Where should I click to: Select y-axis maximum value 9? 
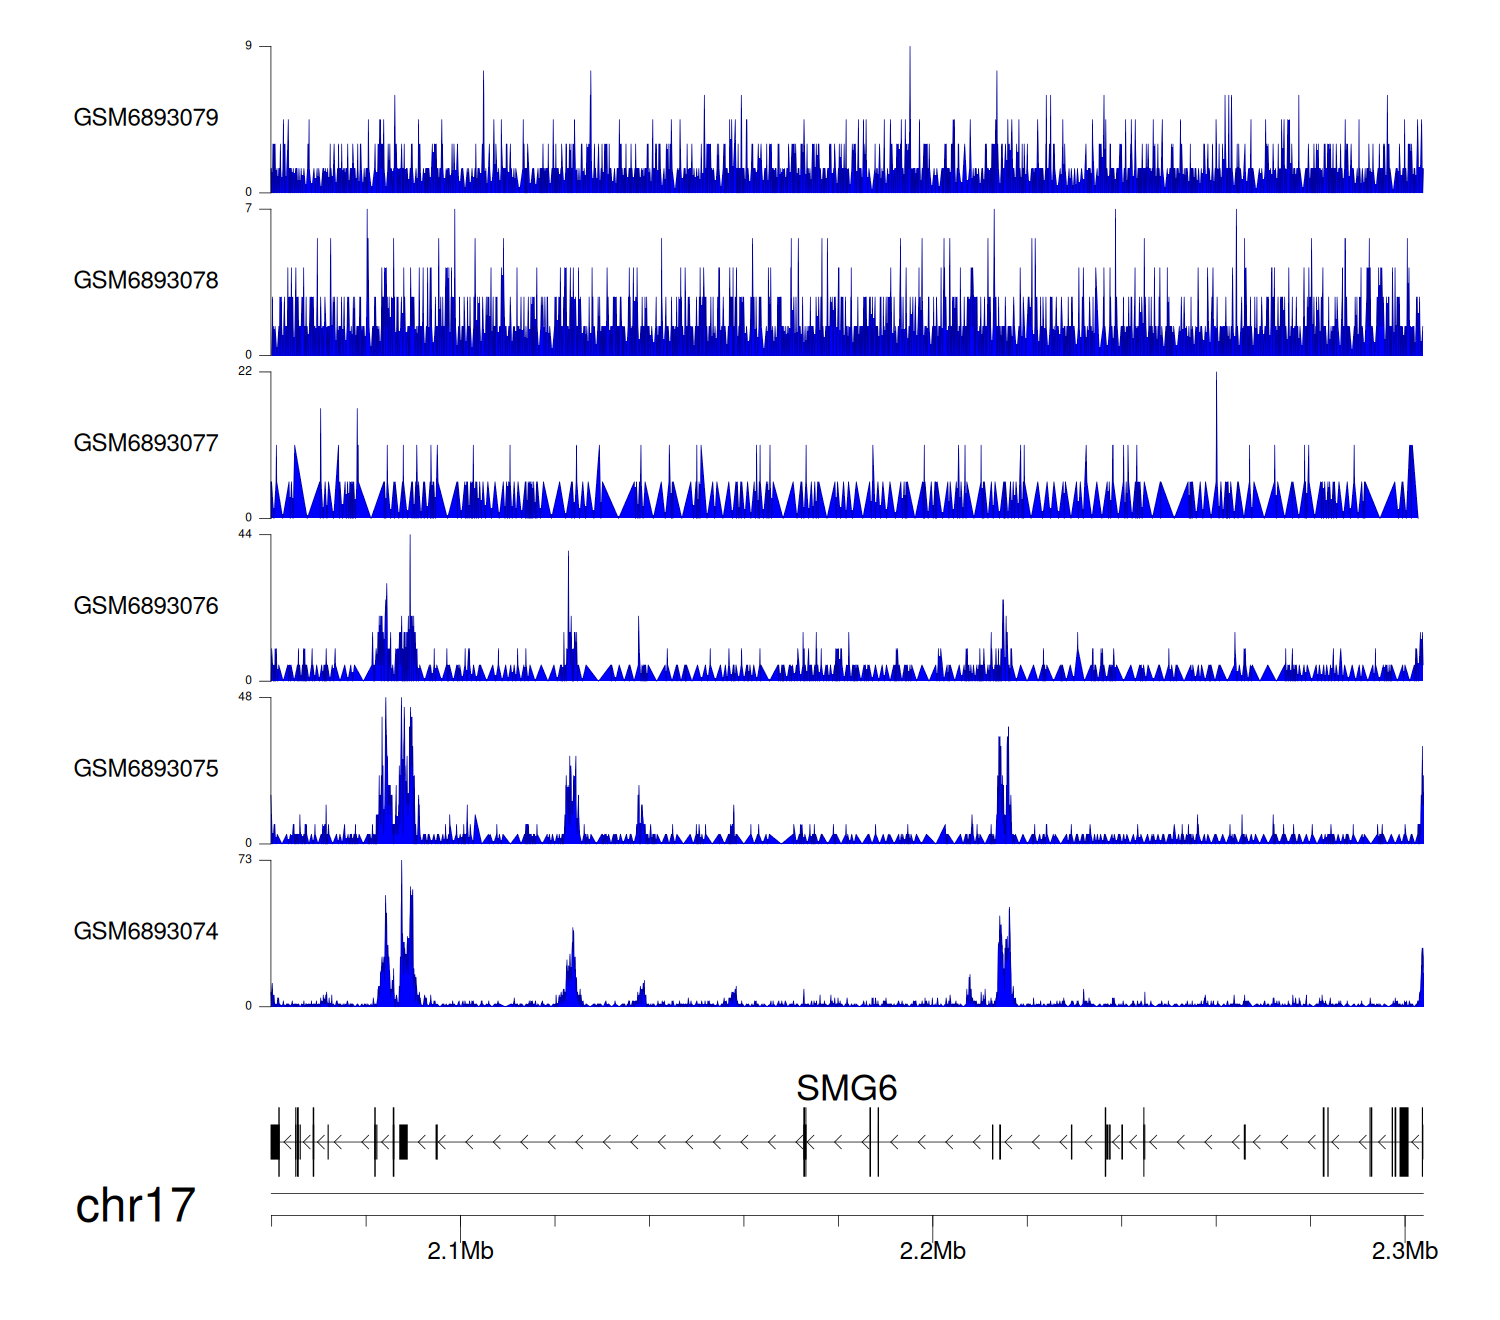click(248, 46)
